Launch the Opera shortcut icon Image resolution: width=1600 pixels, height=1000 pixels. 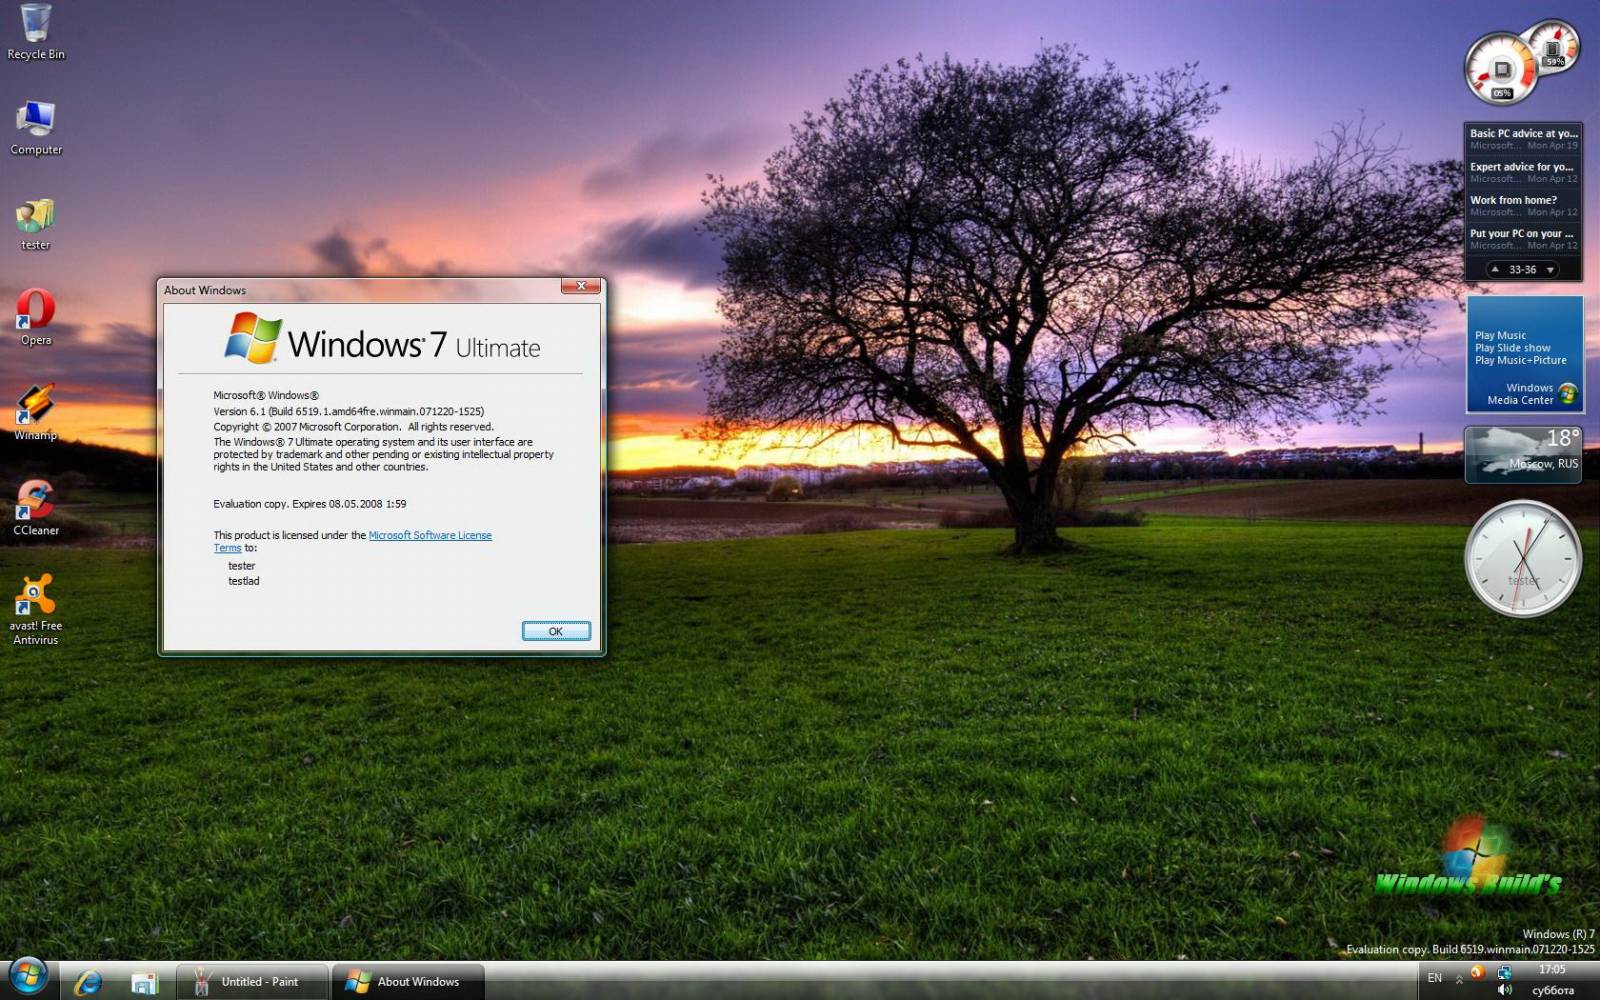pos(36,317)
